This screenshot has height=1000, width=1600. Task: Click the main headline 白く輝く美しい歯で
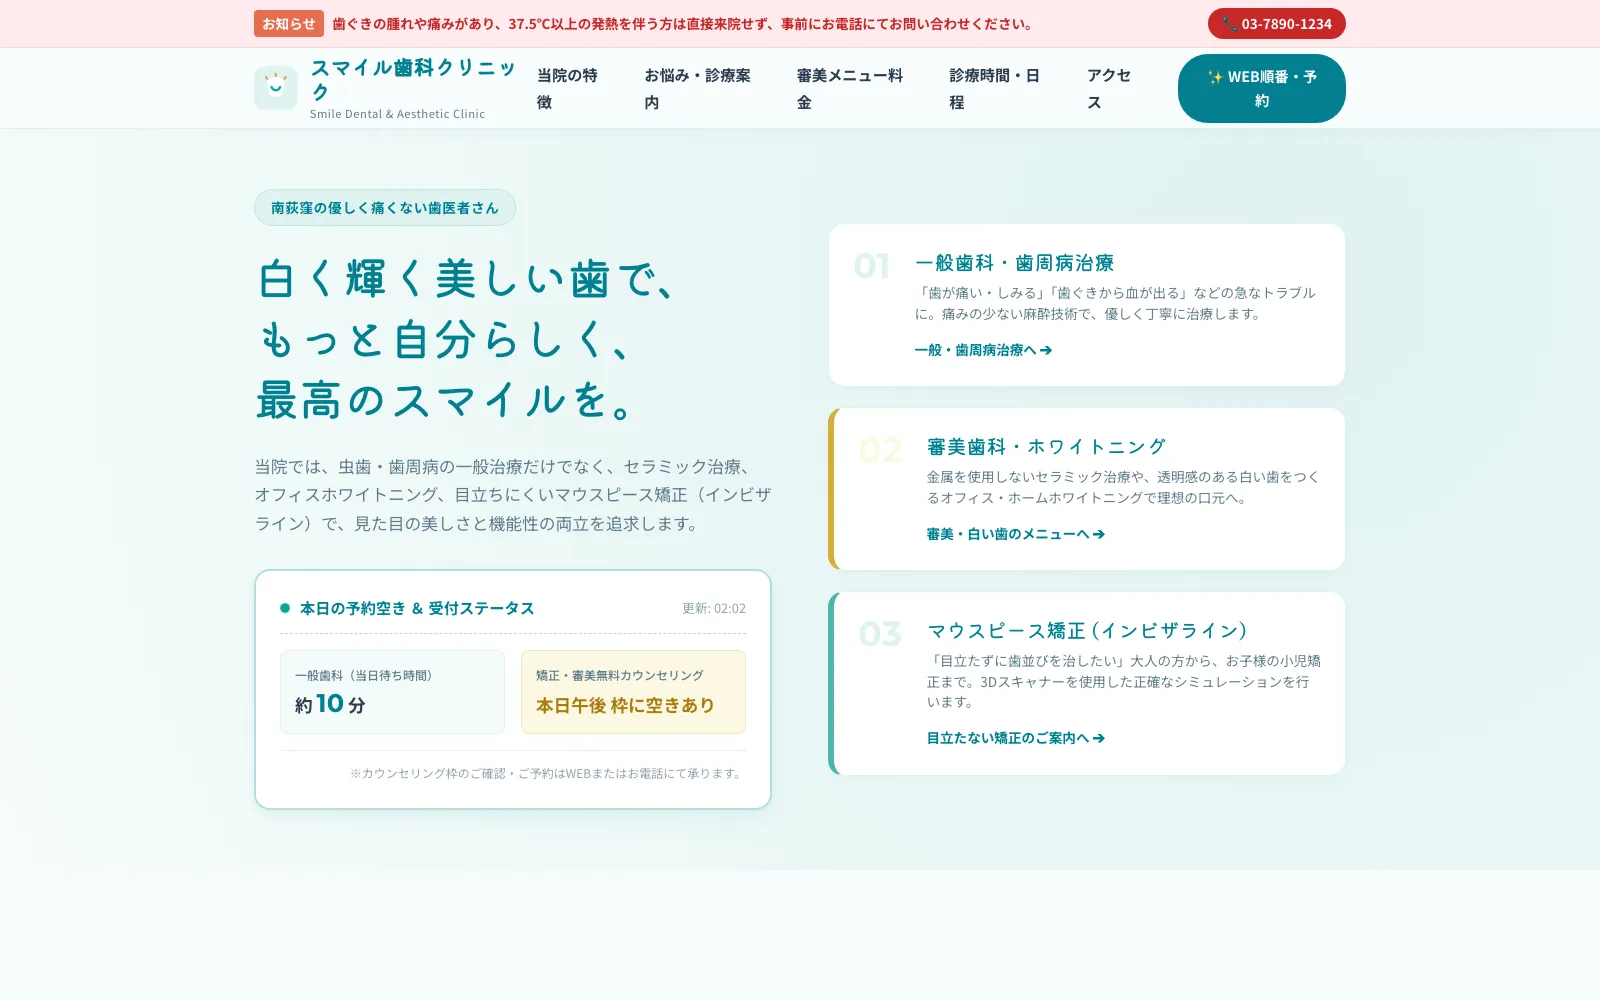coord(467,279)
